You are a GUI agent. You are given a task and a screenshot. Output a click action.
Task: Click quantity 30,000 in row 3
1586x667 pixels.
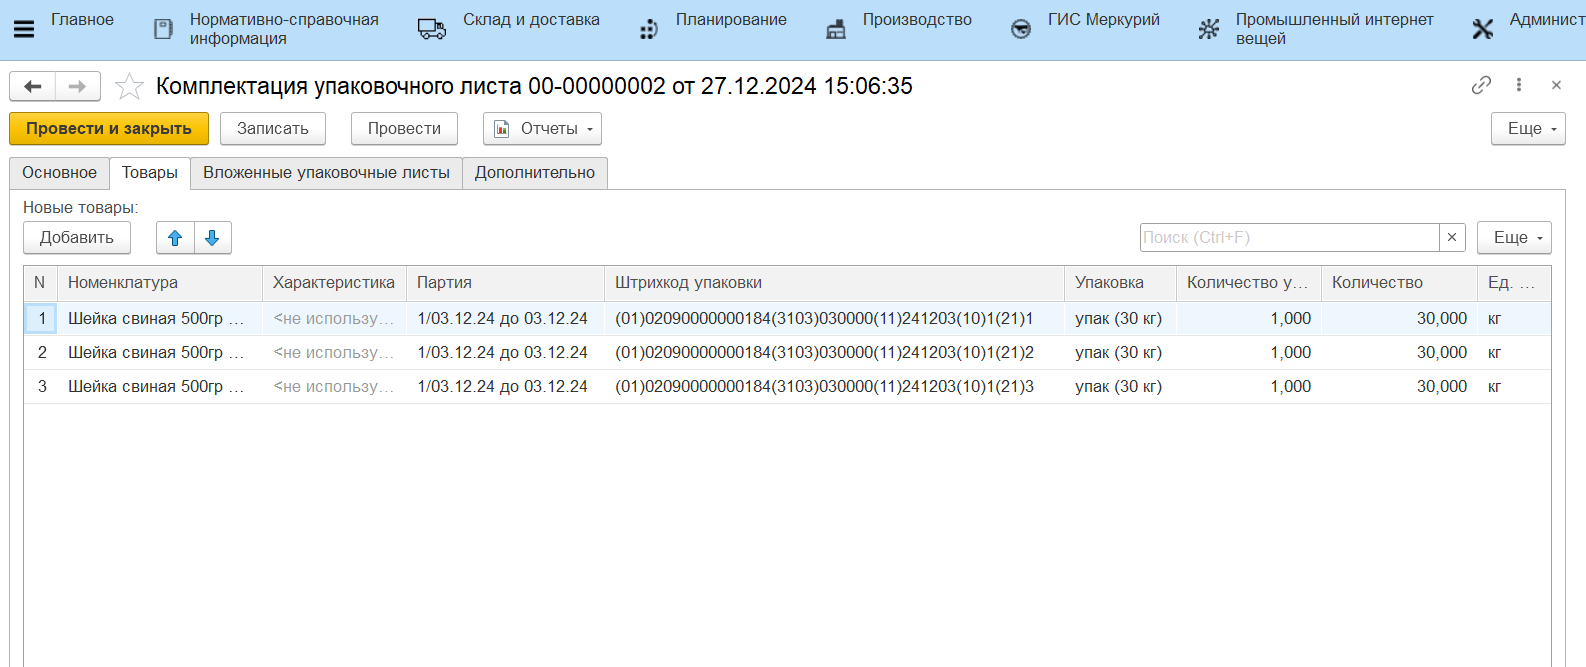[1399, 387]
